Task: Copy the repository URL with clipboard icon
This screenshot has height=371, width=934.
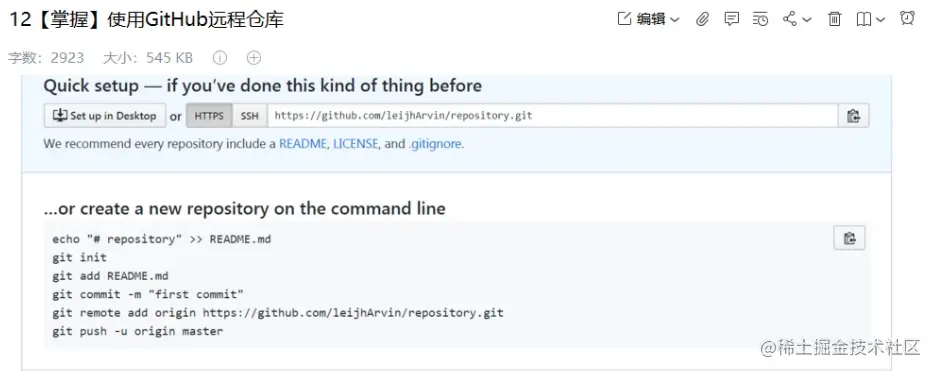Action: click(854, 116)
